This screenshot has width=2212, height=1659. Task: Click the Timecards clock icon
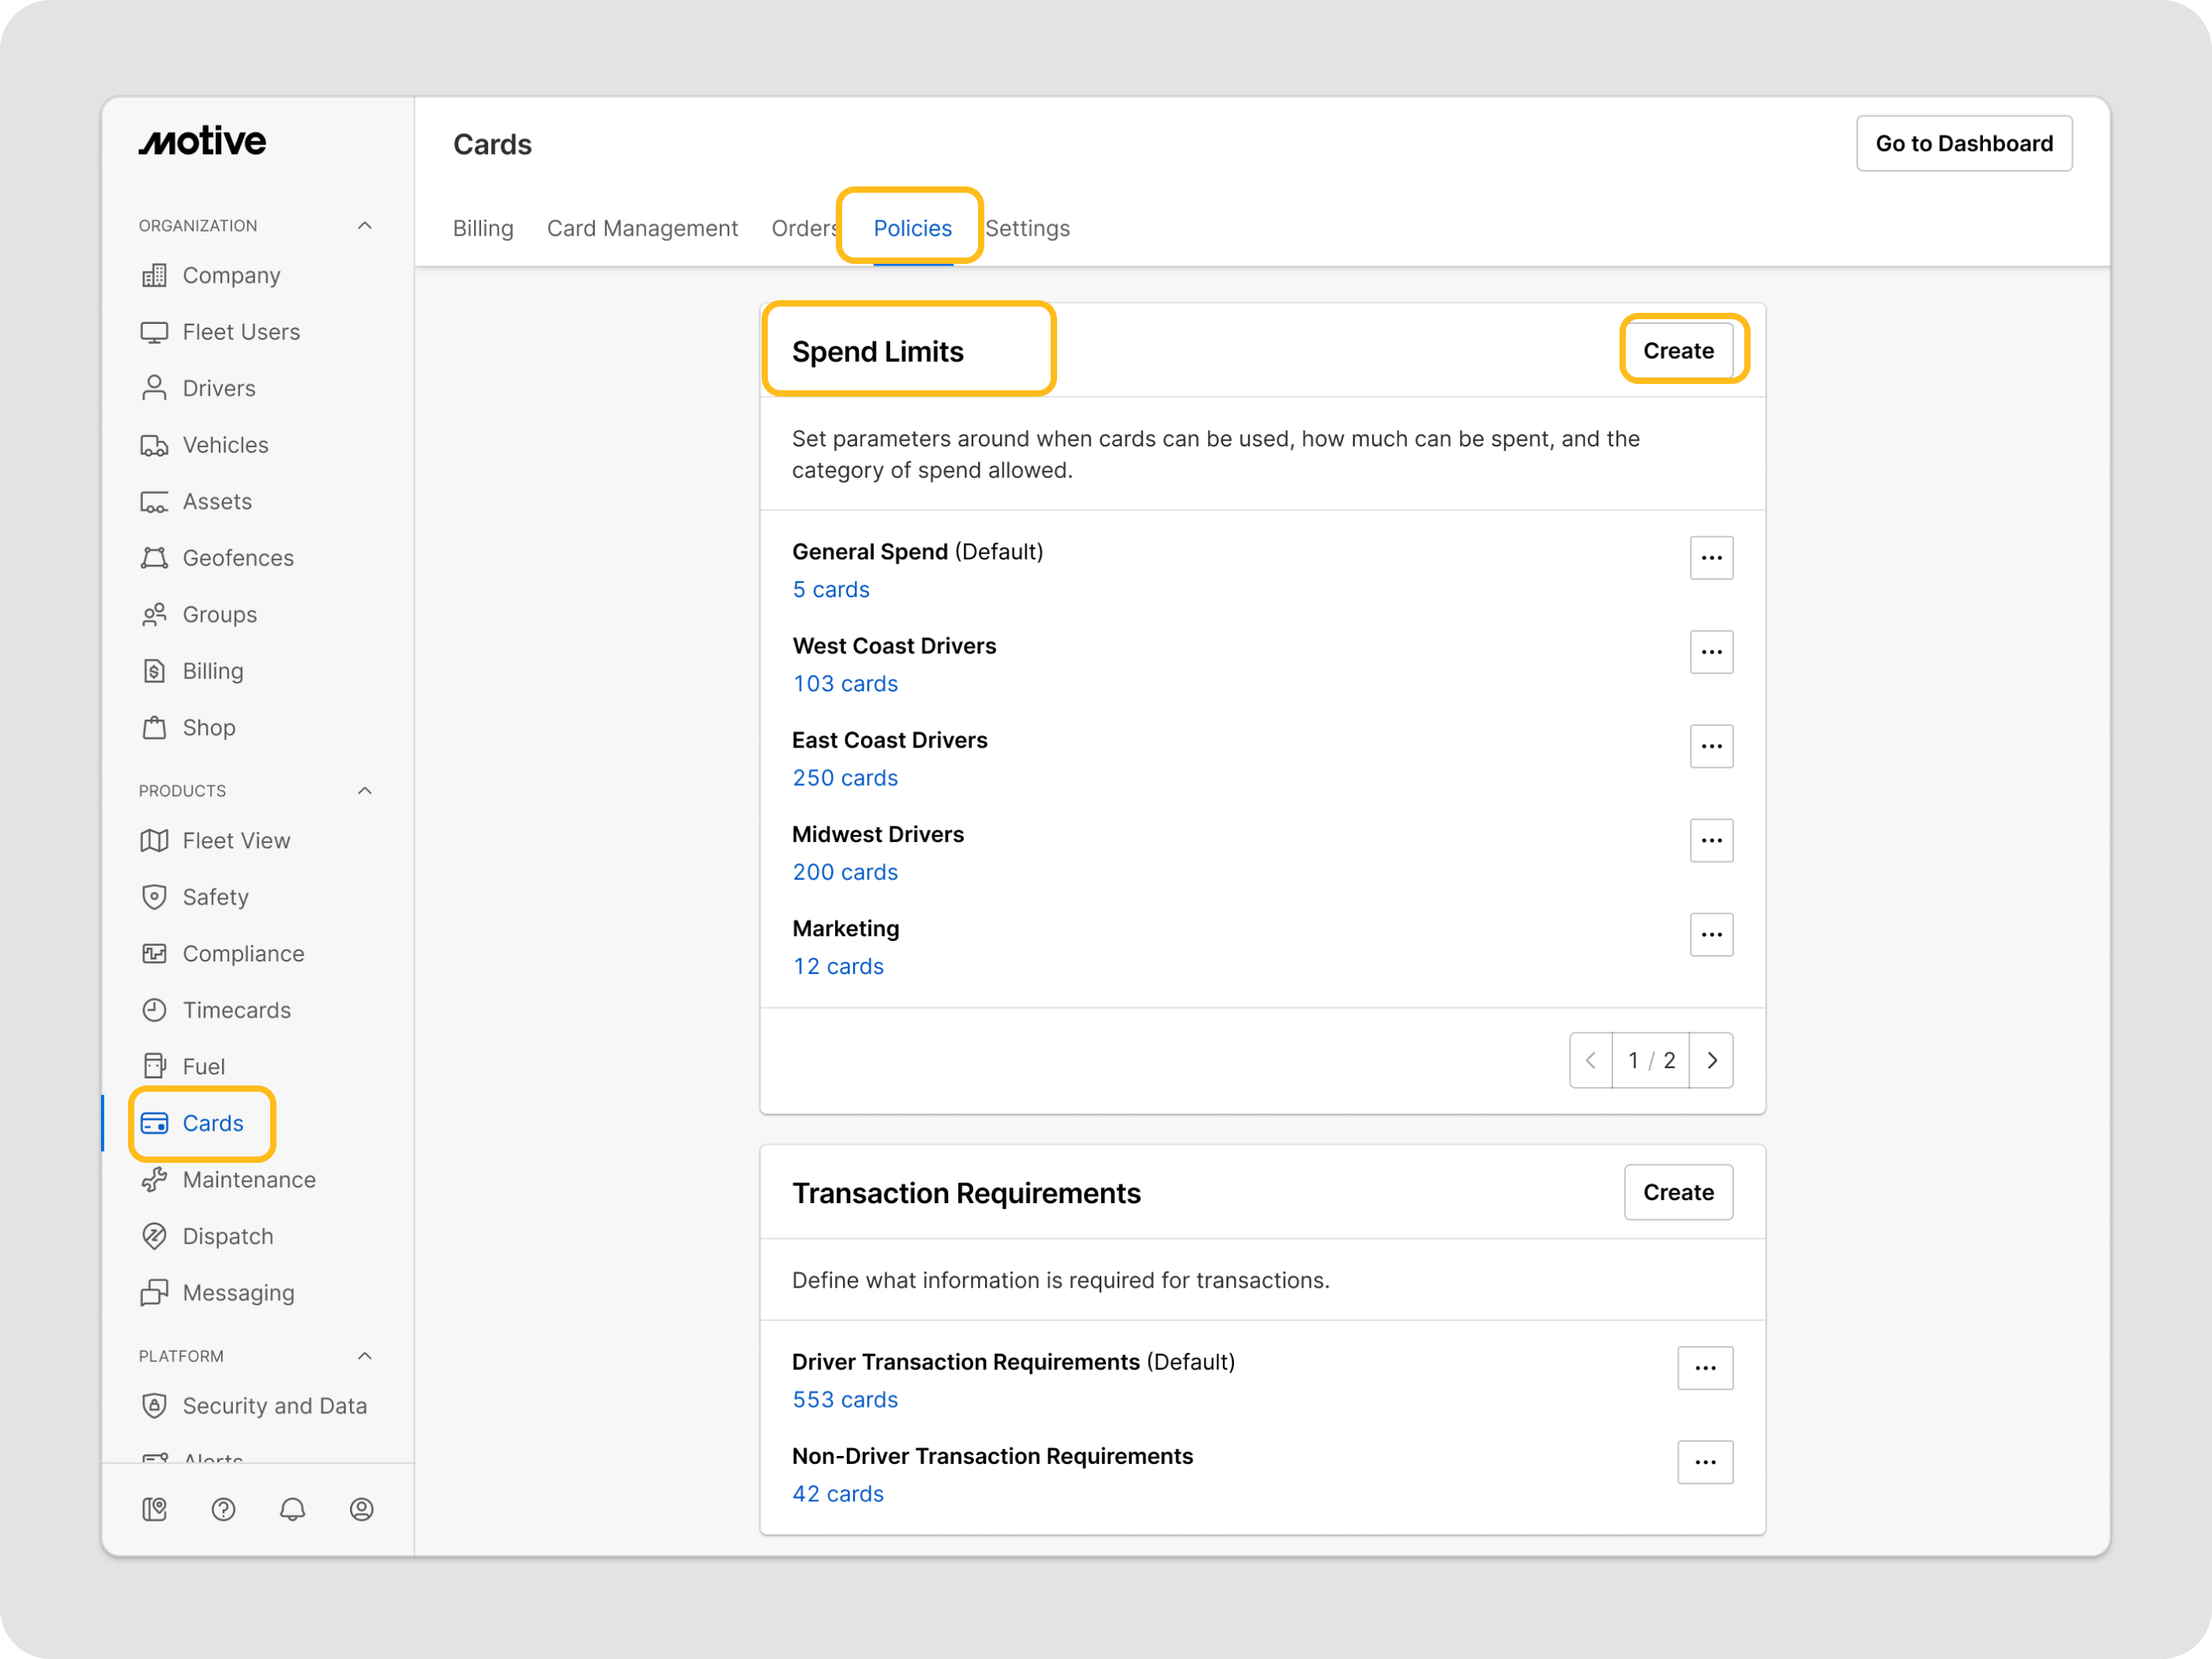[154, 1010]
